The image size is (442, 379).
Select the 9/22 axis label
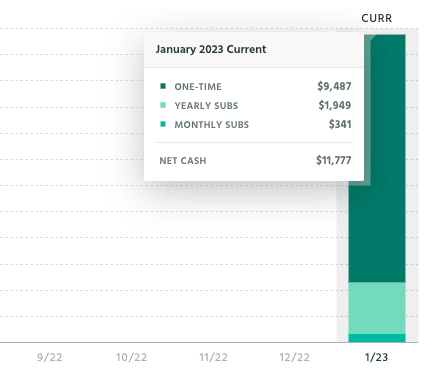click(x=49, y=357)
